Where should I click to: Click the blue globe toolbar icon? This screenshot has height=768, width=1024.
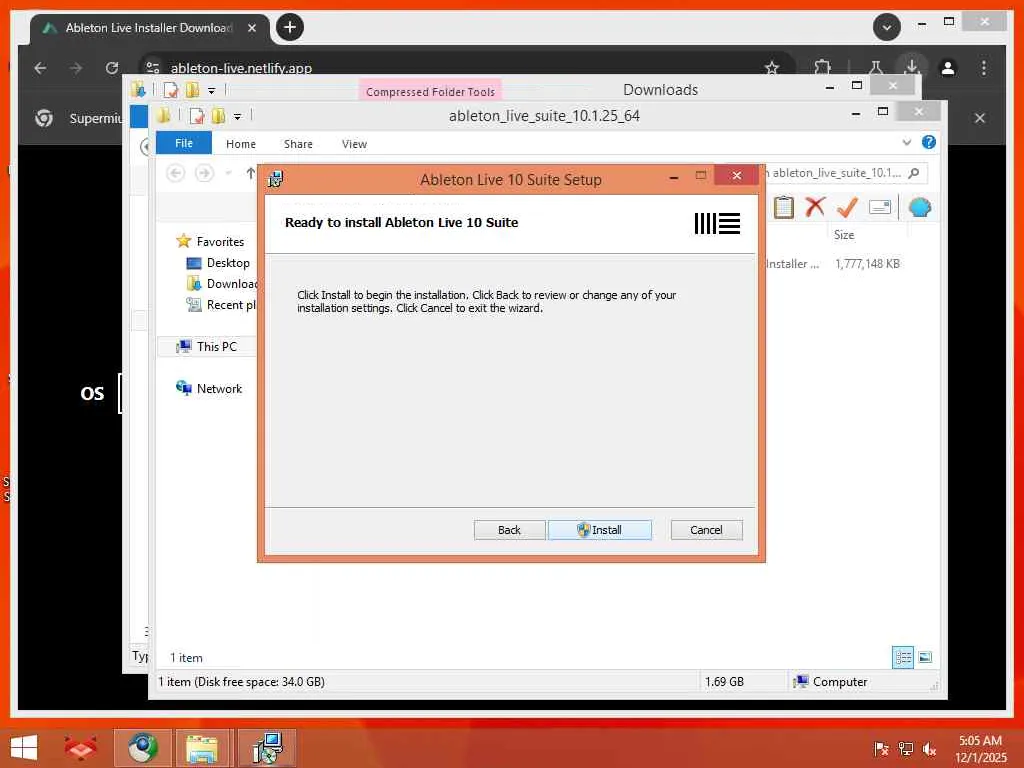pyautogui.click(x=920, y=208)
